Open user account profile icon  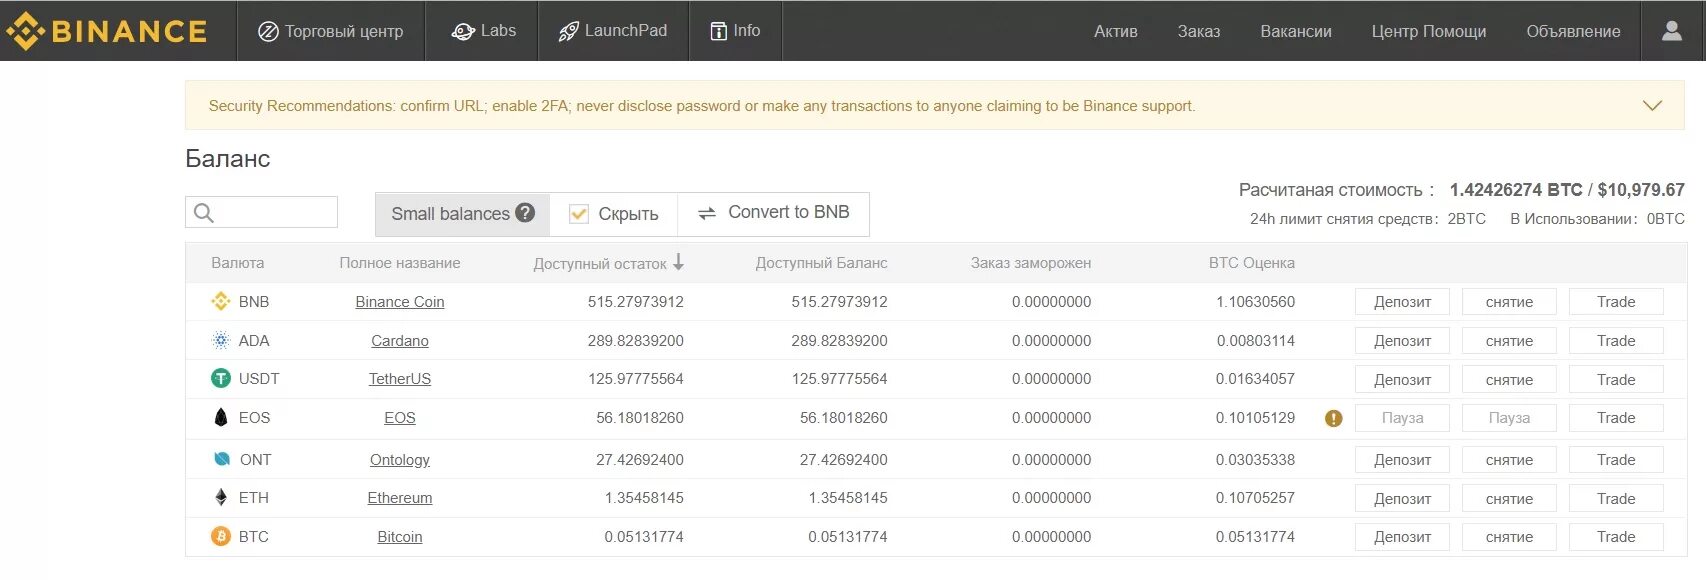click(1672, 31)
